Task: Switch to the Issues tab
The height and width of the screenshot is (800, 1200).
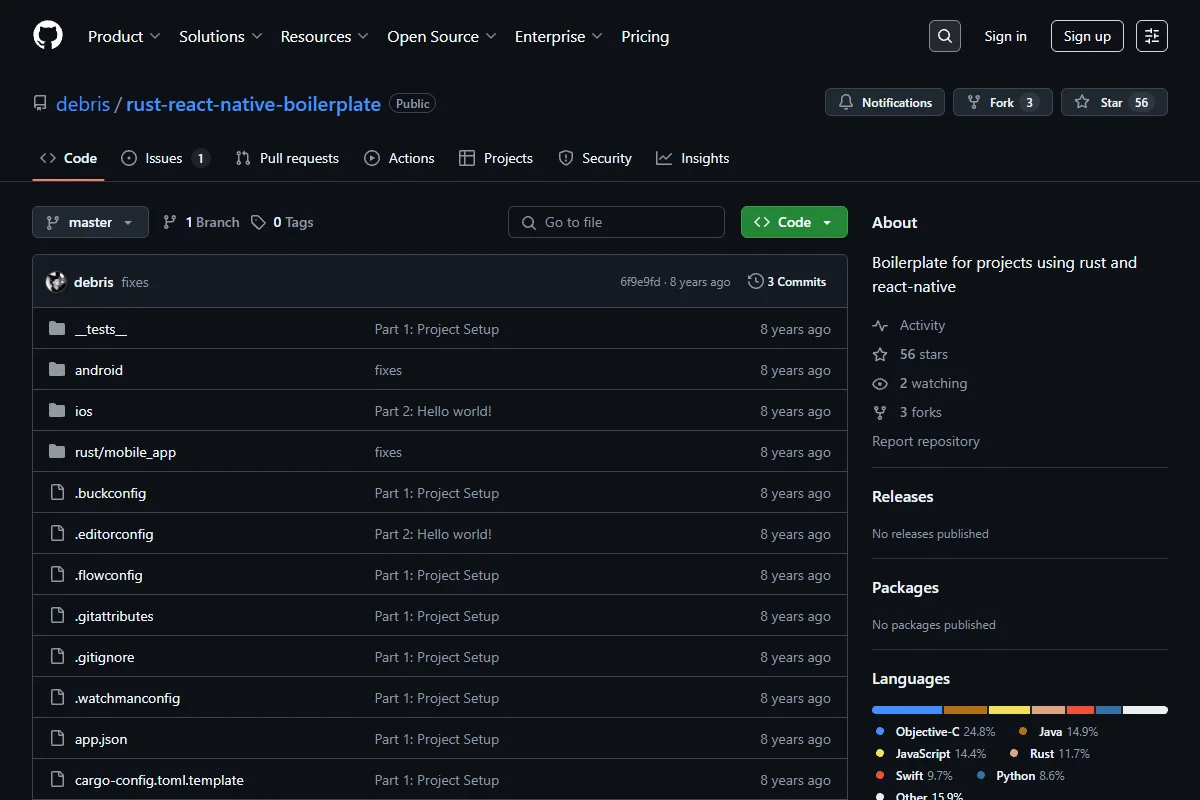Action: [x=165, y=158]
